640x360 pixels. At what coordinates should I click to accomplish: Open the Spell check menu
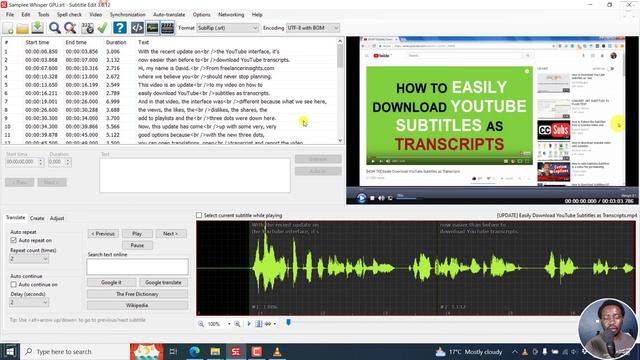point(69,14)
